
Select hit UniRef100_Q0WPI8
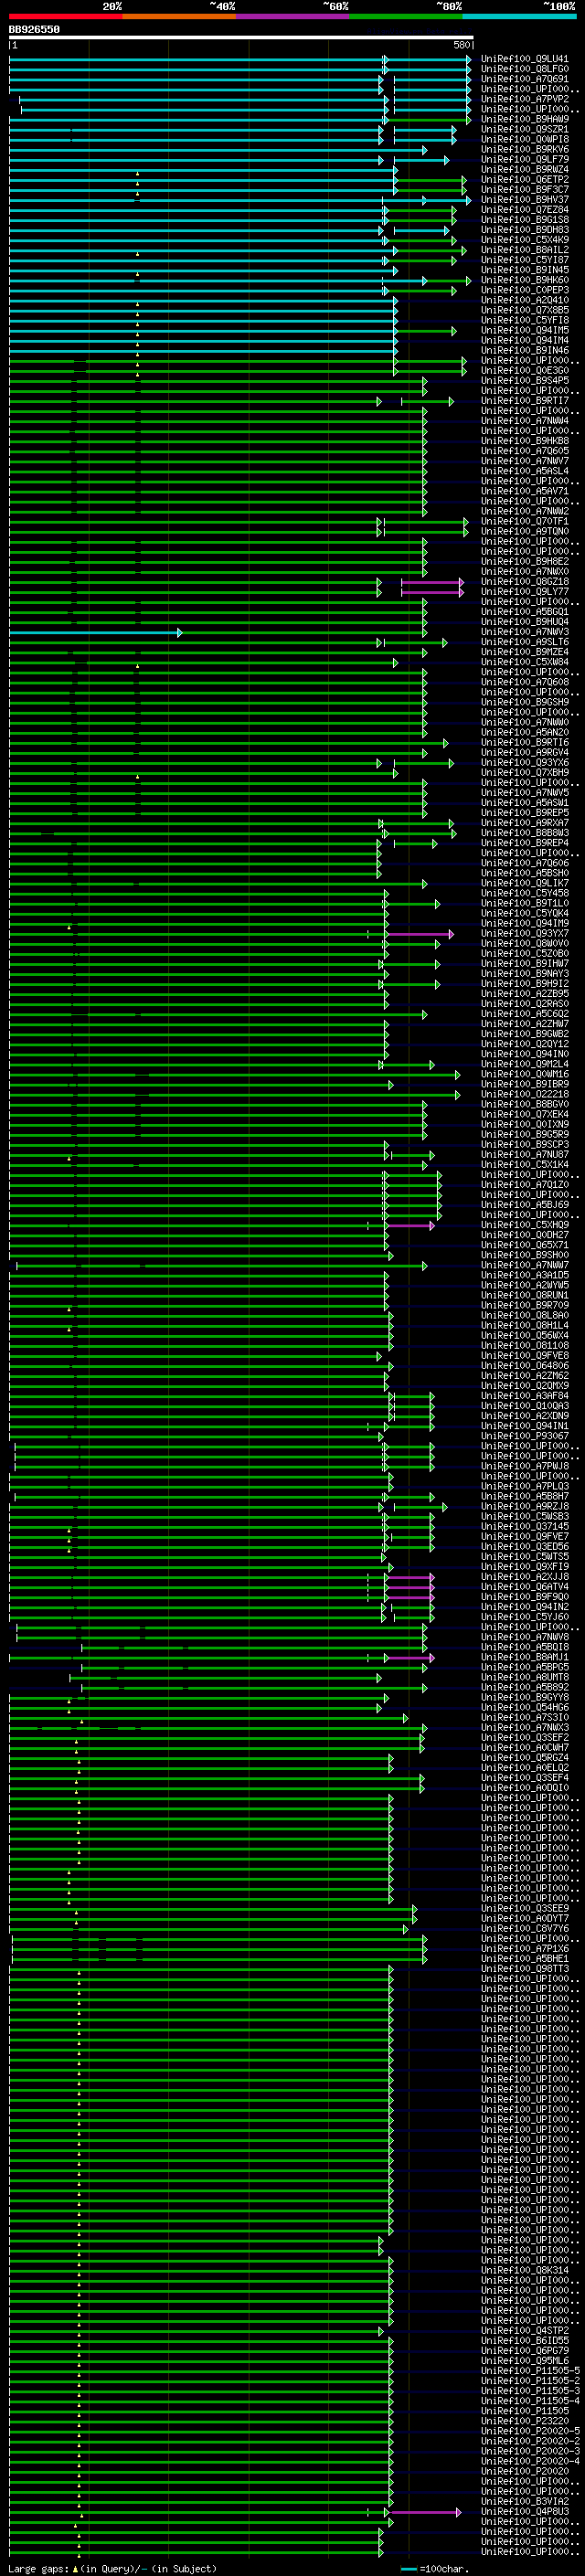coord(525,139)
